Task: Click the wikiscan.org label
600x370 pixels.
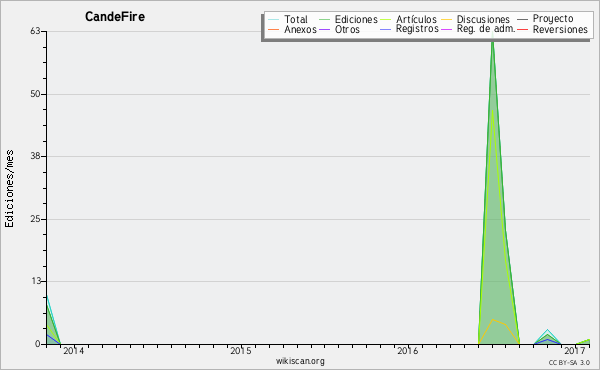Action: tap(300, 361)
